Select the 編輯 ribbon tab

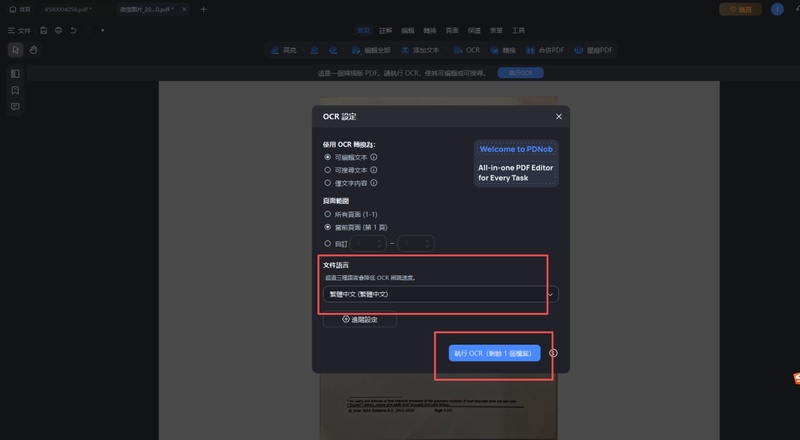coord(408,31)
